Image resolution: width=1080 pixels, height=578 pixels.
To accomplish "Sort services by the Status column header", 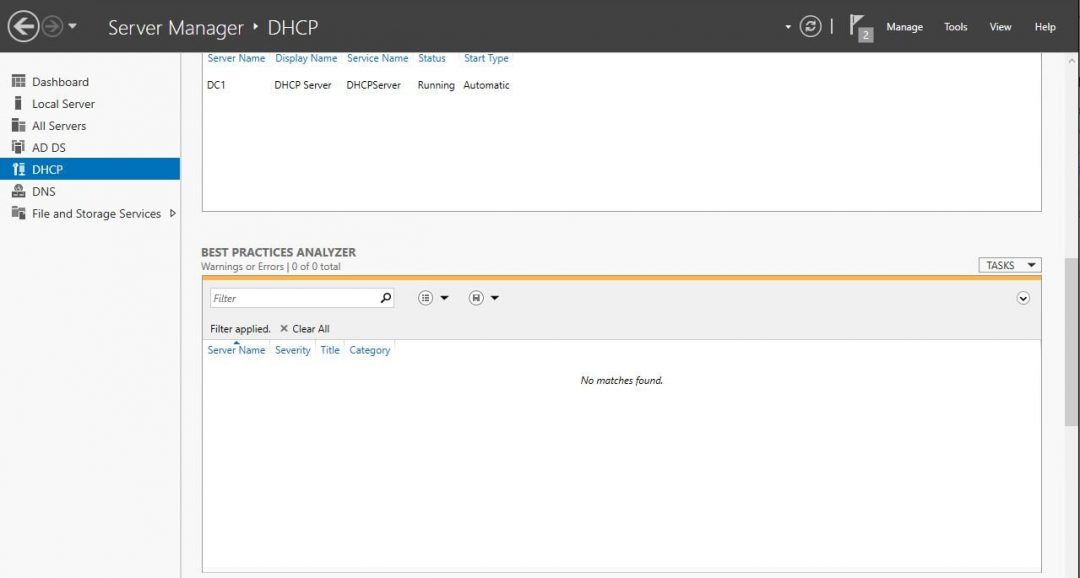I will pos(432,58).
